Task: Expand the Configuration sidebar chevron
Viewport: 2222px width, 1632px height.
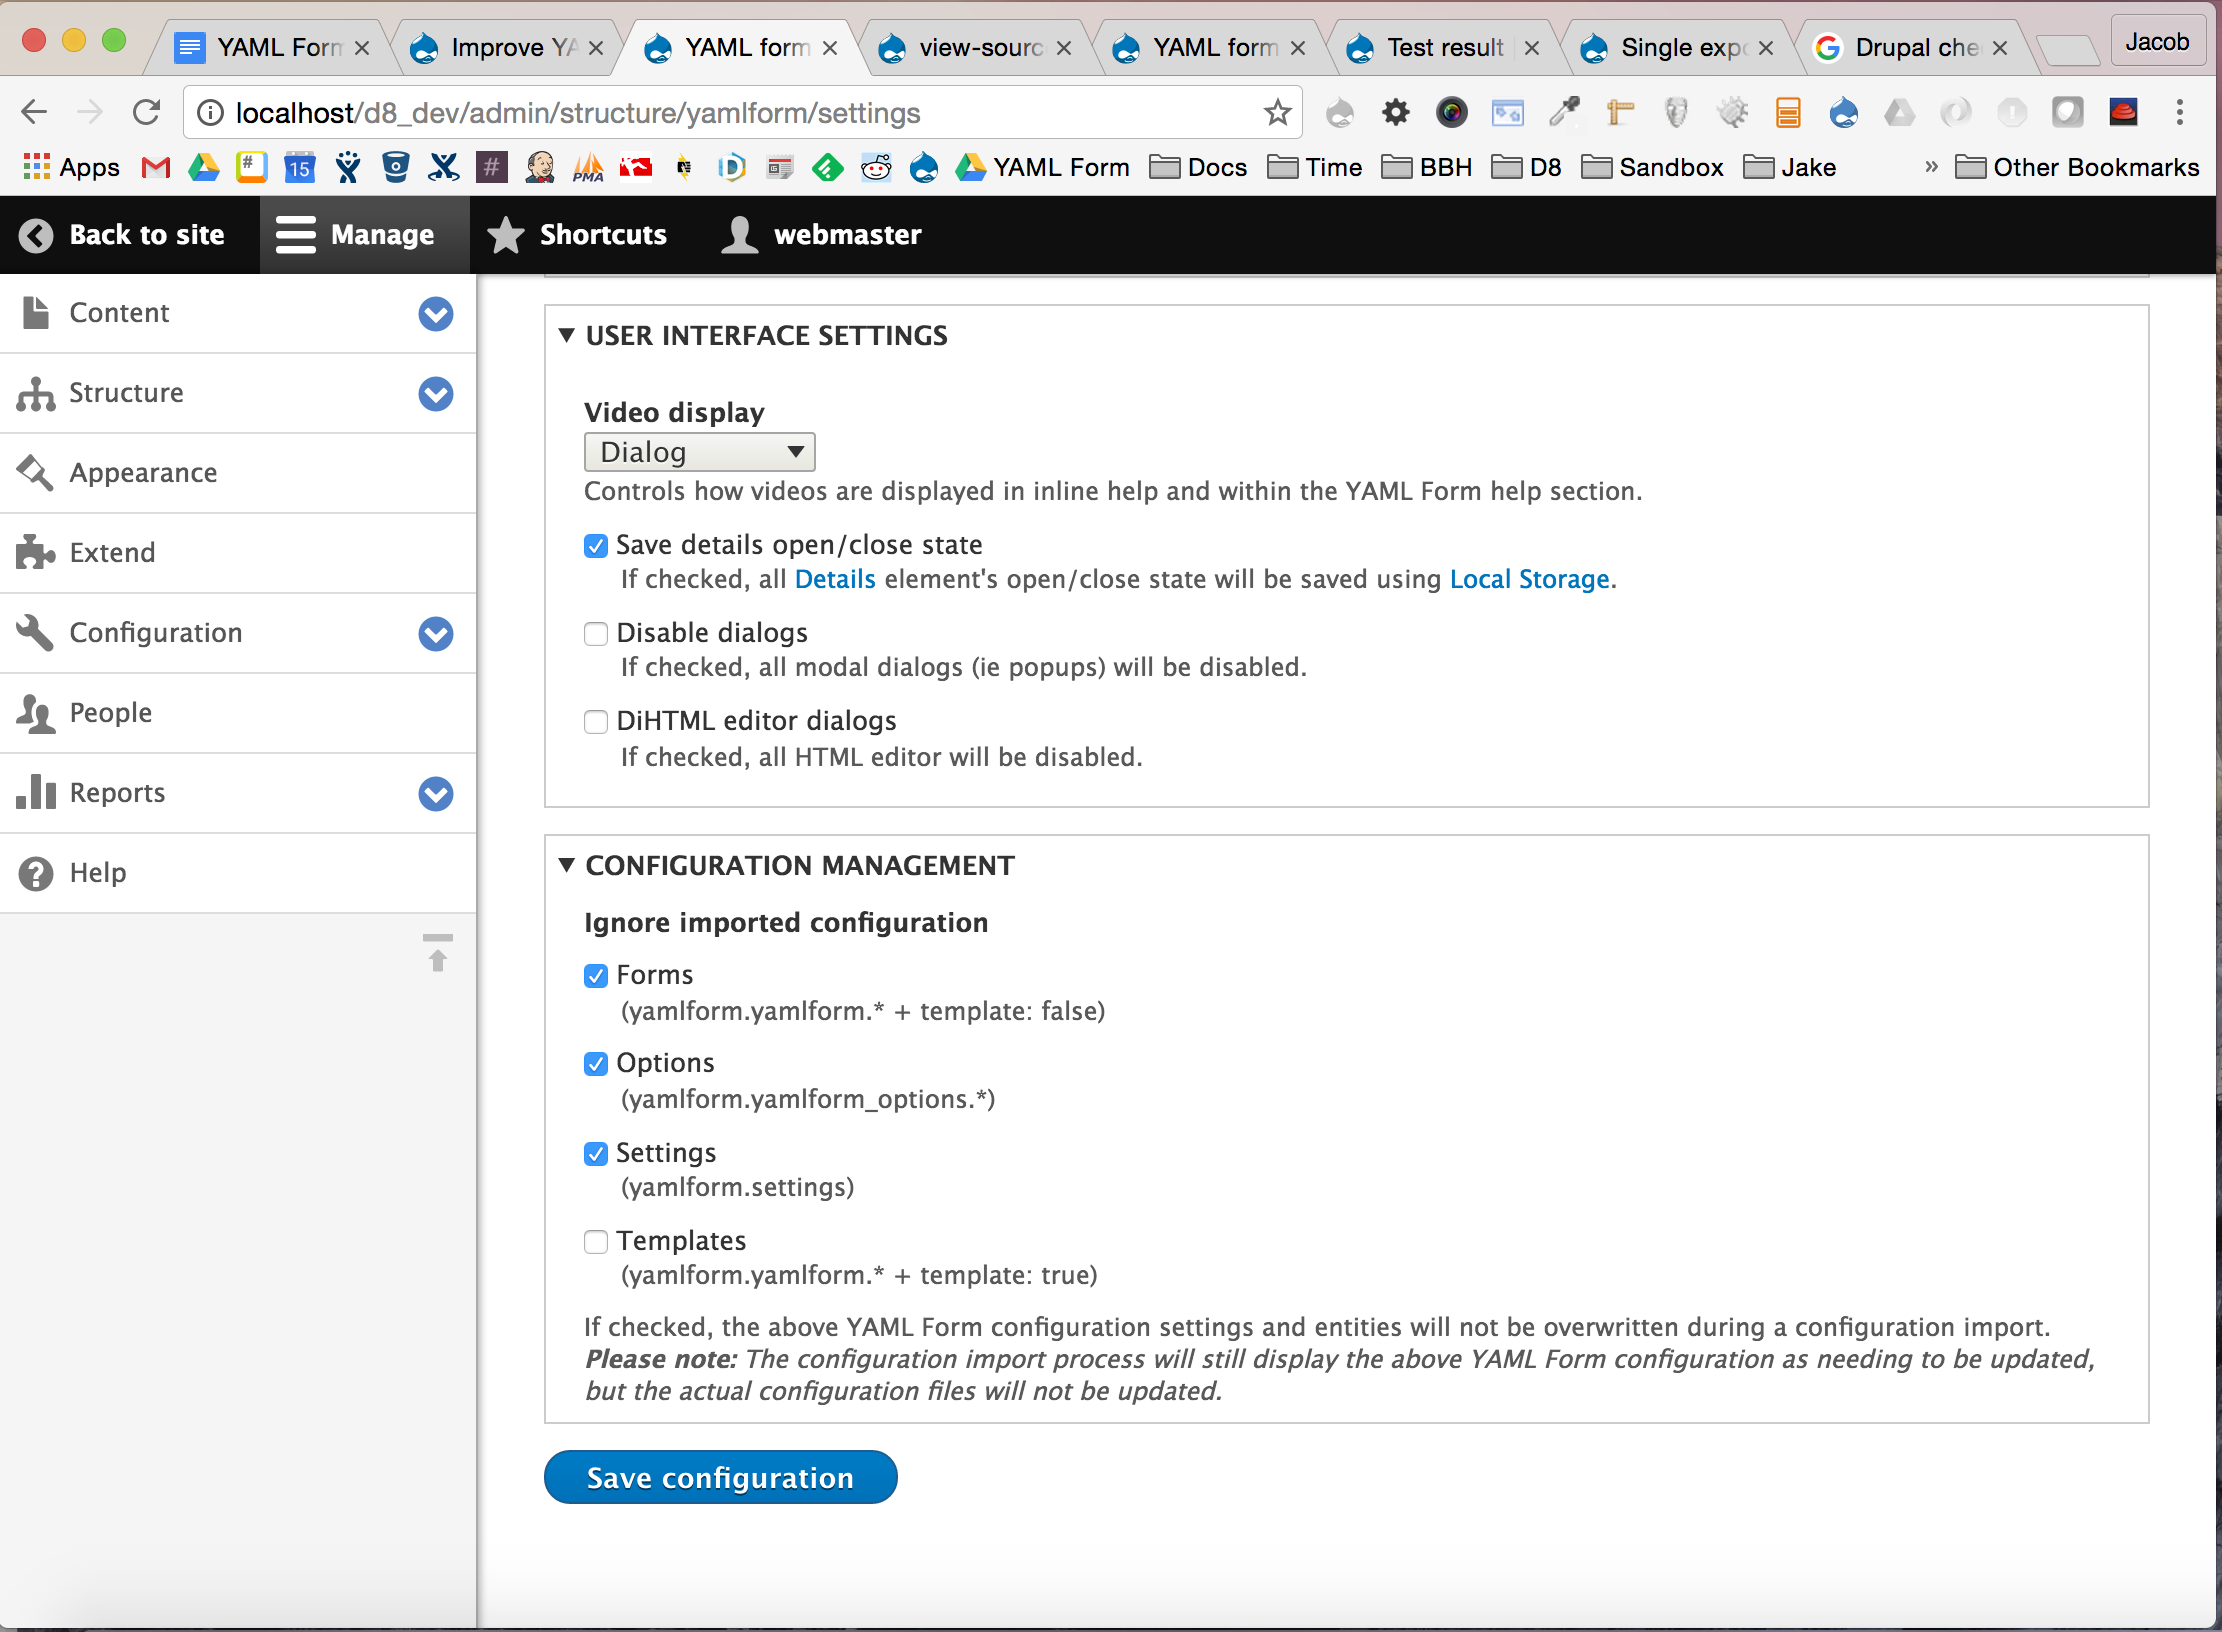Action: pos(435,633)
